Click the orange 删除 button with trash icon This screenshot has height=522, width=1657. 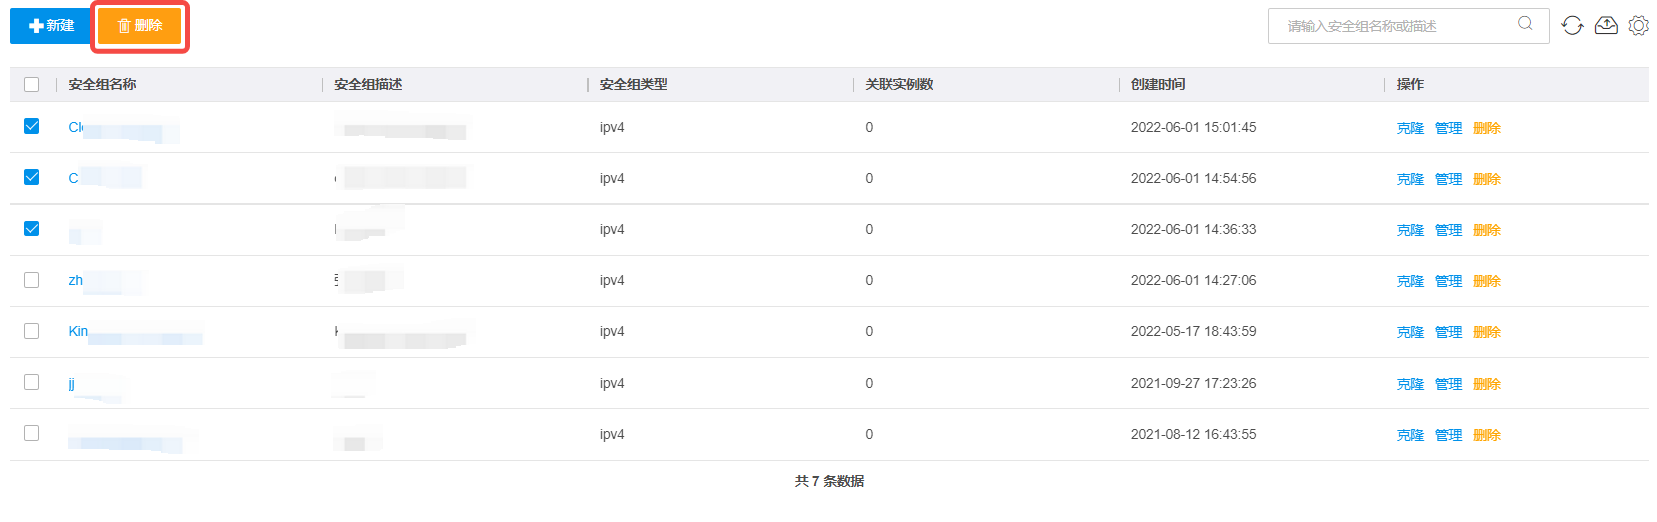click(140, 26)
